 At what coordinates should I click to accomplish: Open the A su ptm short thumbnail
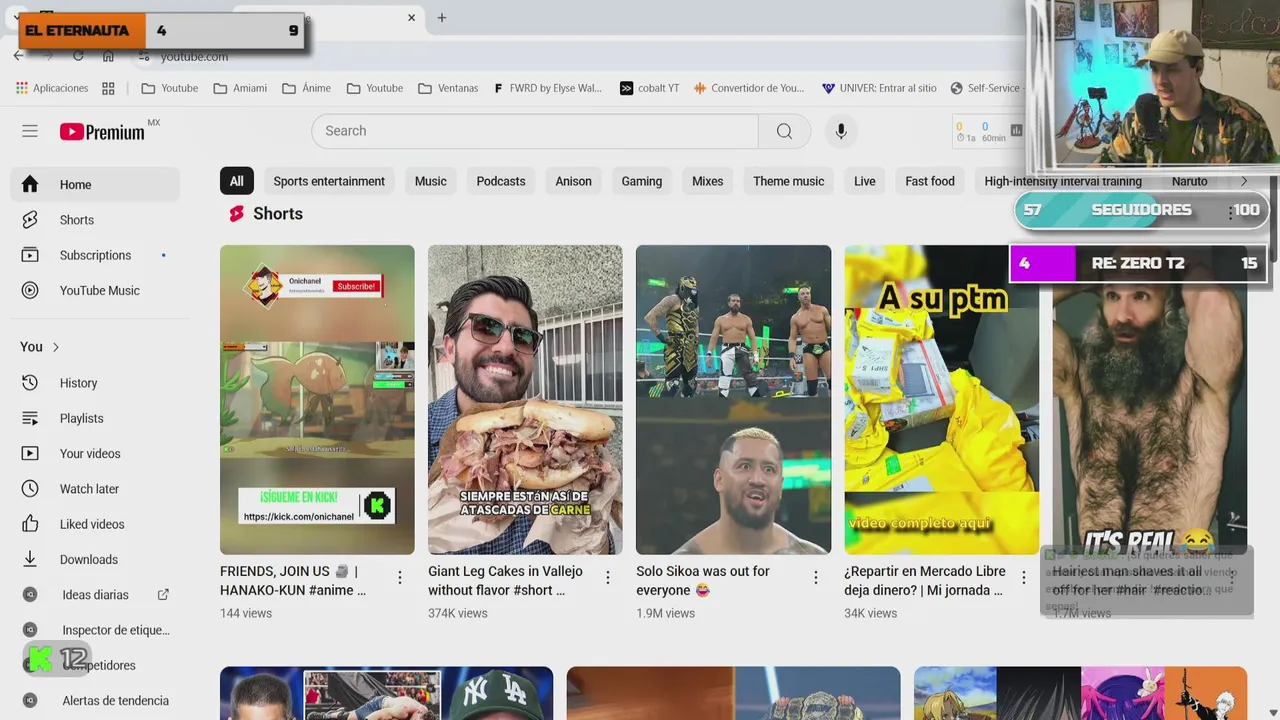click(941, 400)
